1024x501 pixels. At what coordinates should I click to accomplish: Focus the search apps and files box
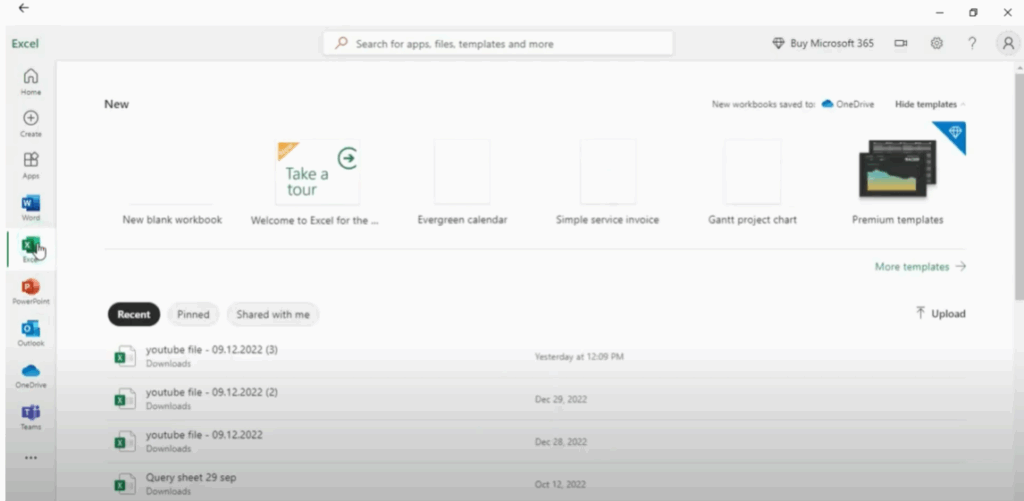(x=498, y=44)
